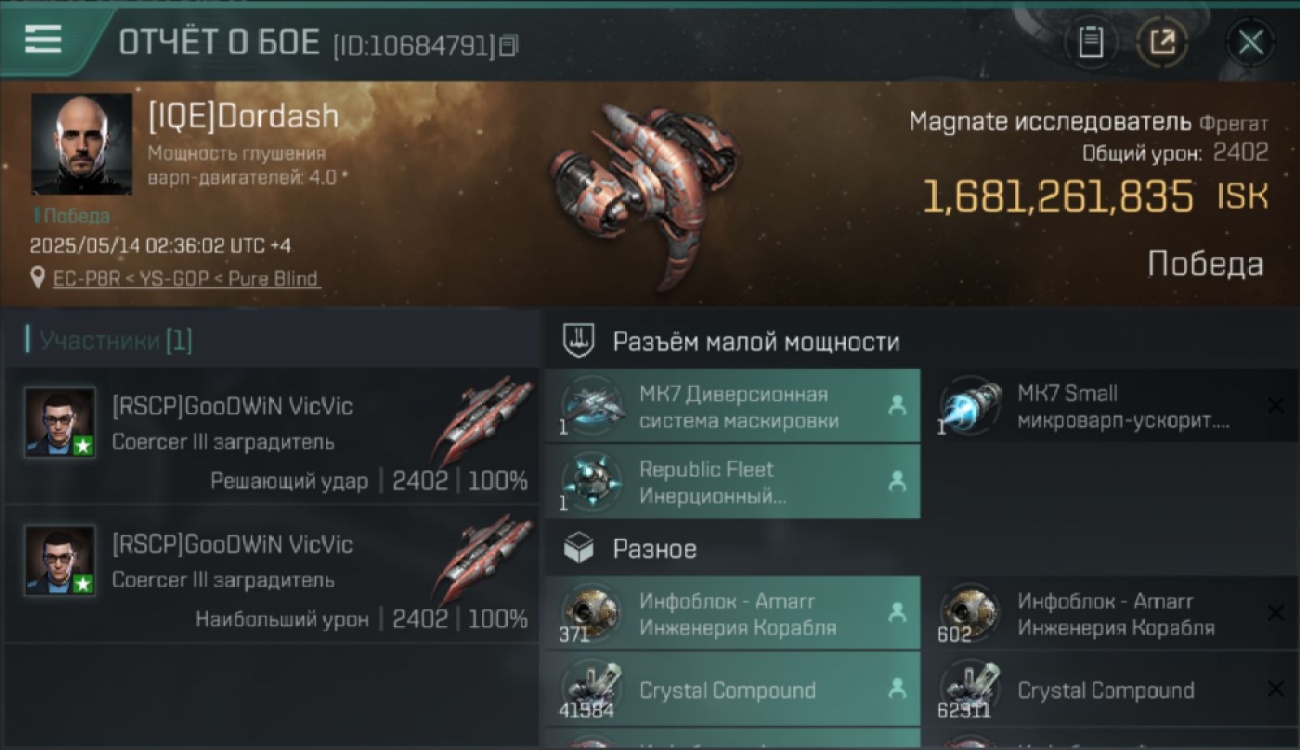View Dordash's pilot portrait
Viewport: 1300px width, 750px height.
81,144
